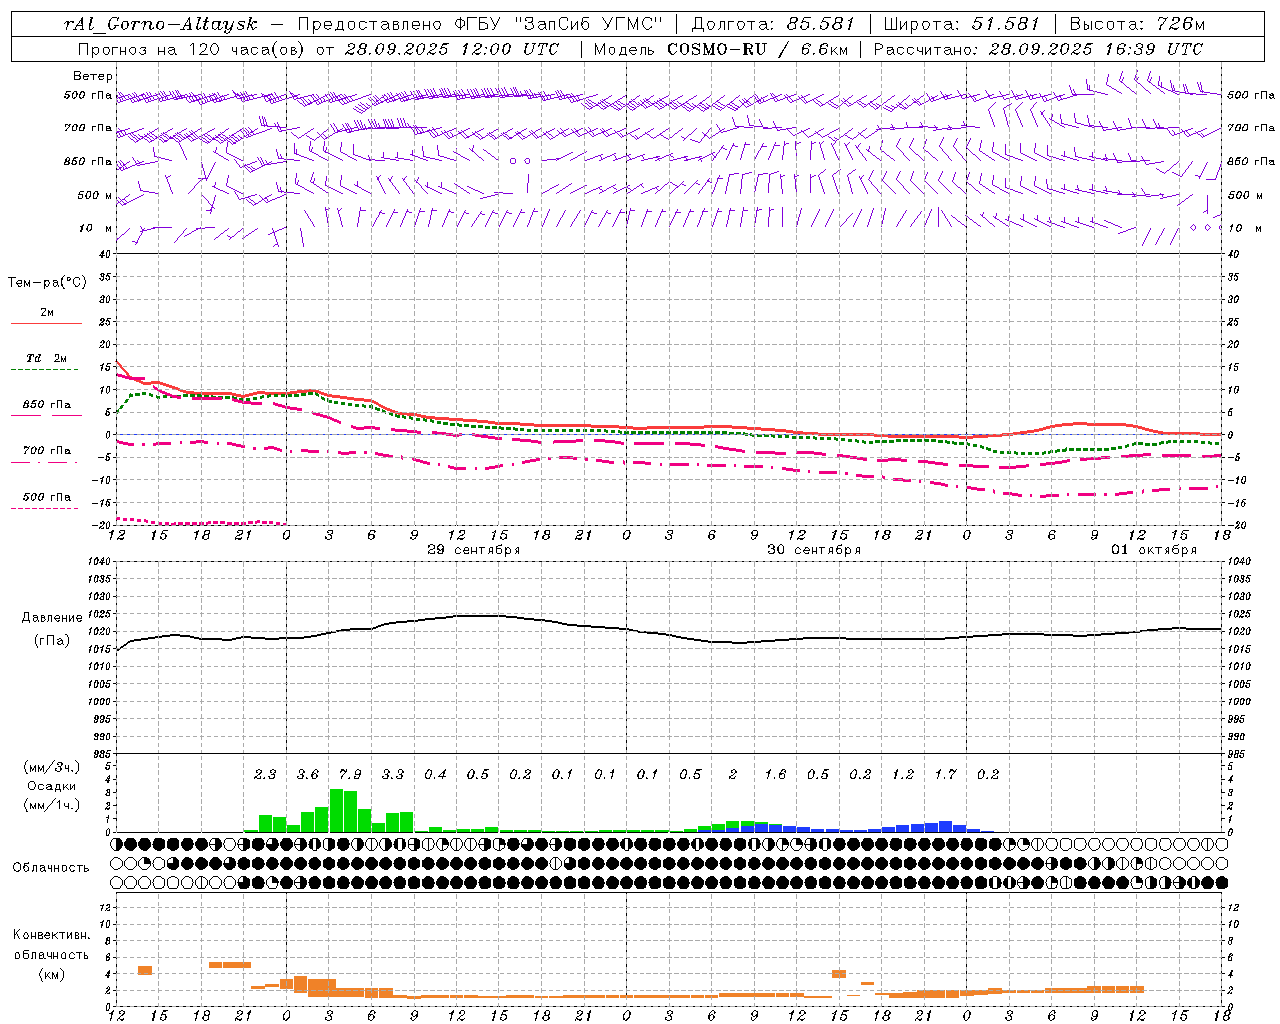Click the left 10 м wind level label
Viewport: 1280px width, 1024px height.
coord(96,228)
